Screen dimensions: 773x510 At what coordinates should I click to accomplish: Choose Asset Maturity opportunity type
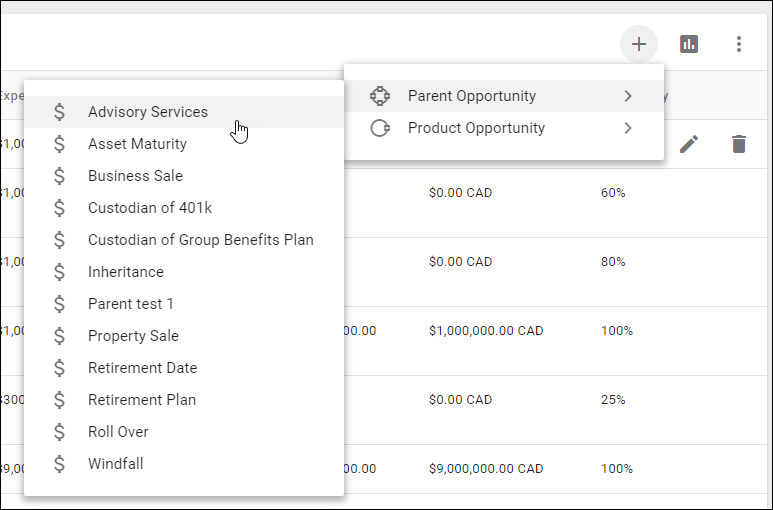137,144
